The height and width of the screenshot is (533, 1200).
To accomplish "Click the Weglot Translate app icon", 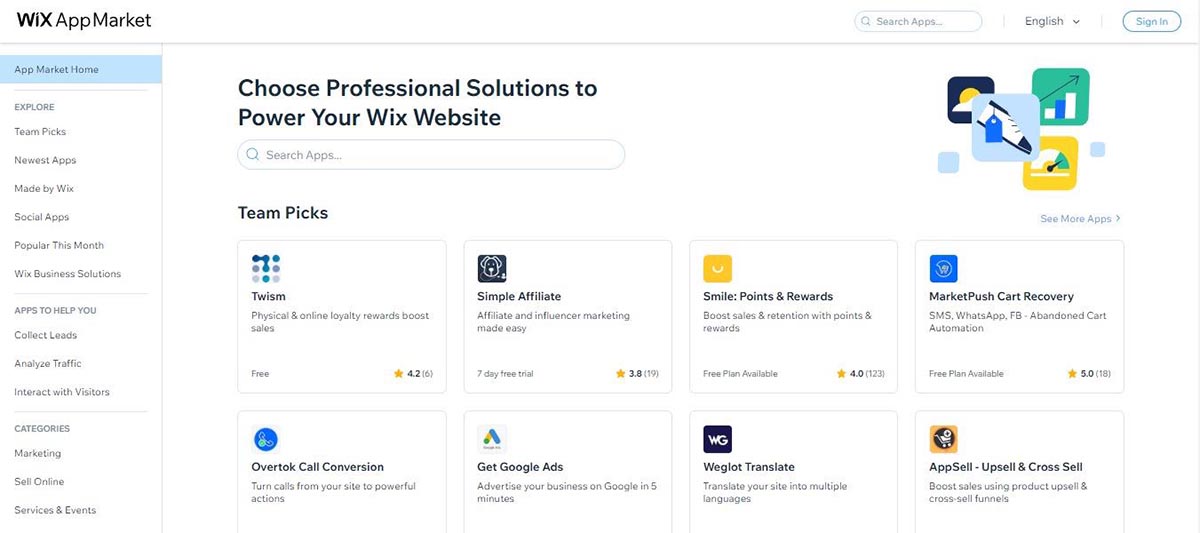I will 718,439.
